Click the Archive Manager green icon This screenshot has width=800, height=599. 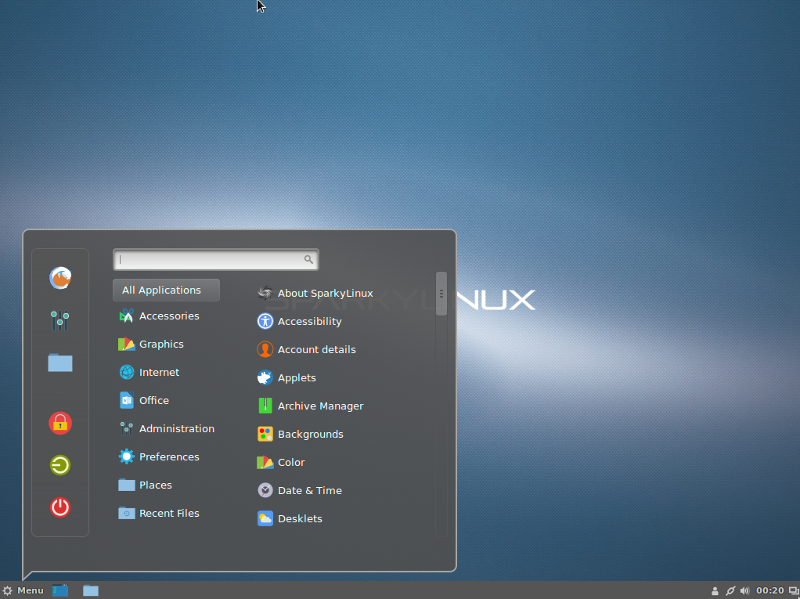point(265,406)
